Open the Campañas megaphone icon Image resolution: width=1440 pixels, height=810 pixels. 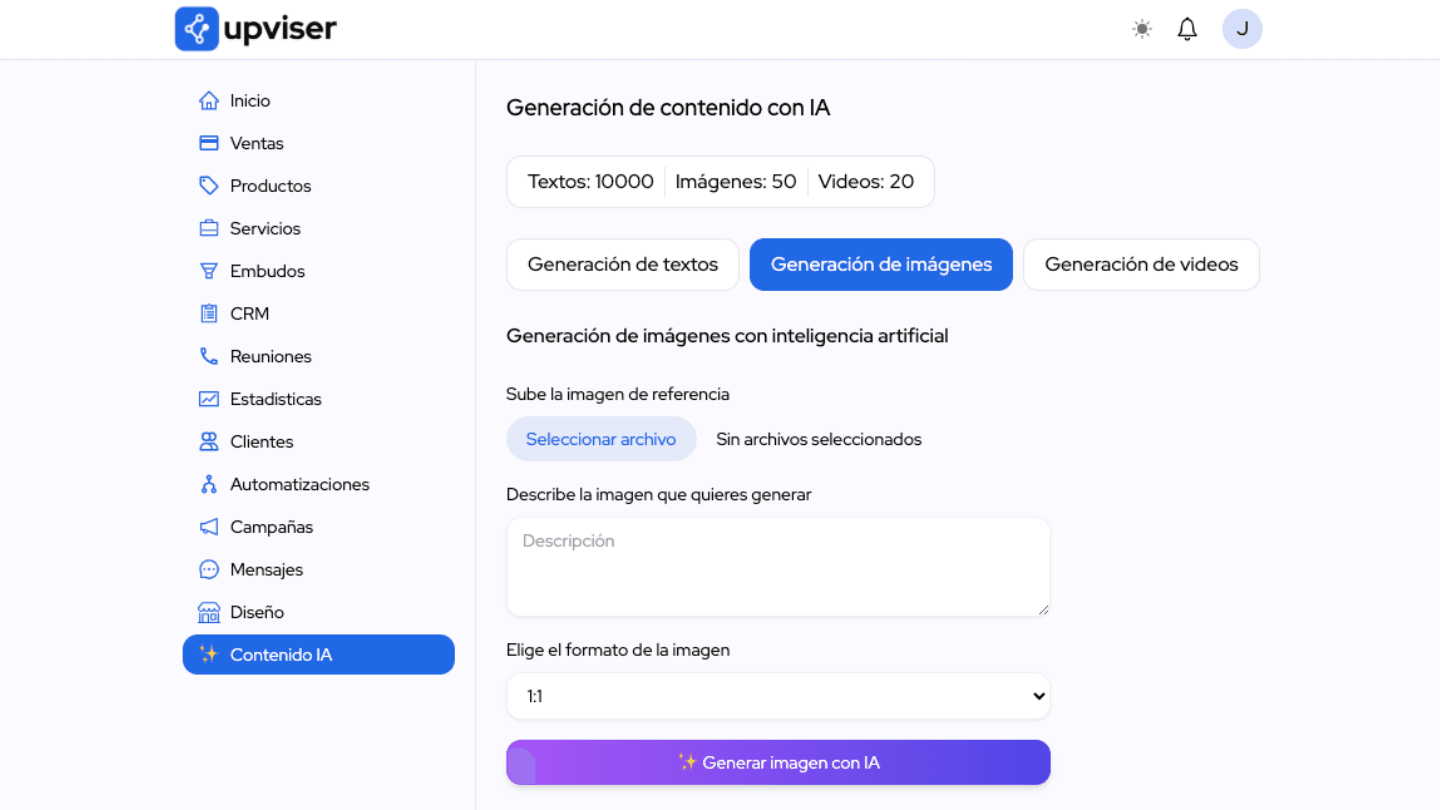click(x=209, y=526)
